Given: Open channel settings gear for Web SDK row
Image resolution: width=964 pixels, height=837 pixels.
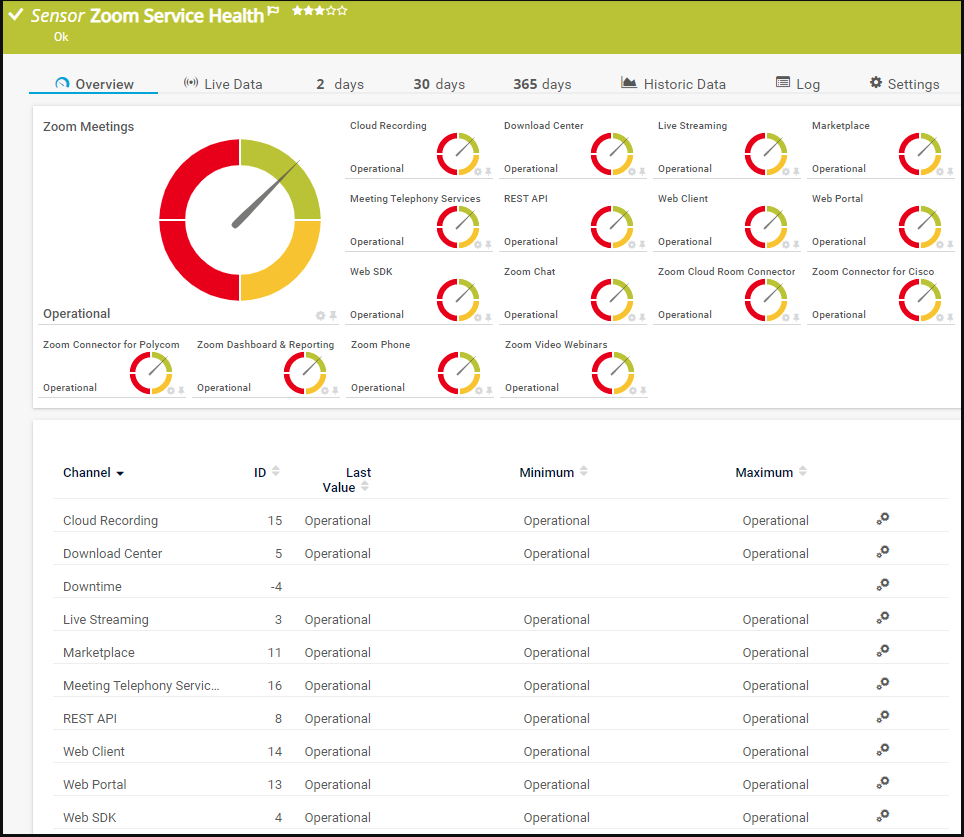Looking at the screenshot, I should (883, 815).
